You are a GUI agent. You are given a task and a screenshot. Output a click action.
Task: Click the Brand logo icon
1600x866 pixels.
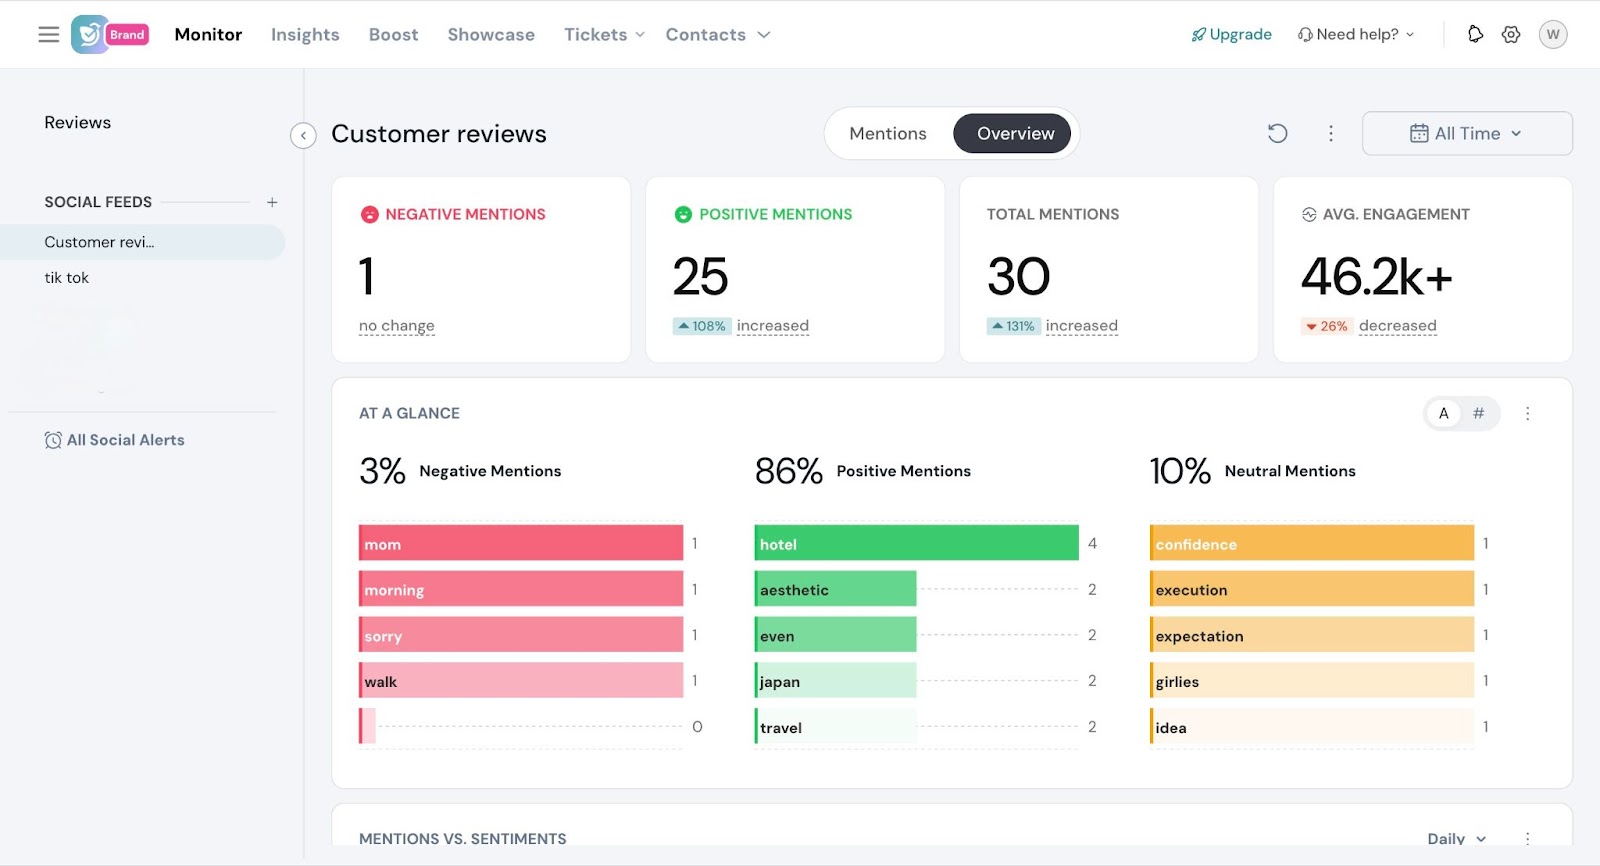pyautogui.click(x=90, y=35)
